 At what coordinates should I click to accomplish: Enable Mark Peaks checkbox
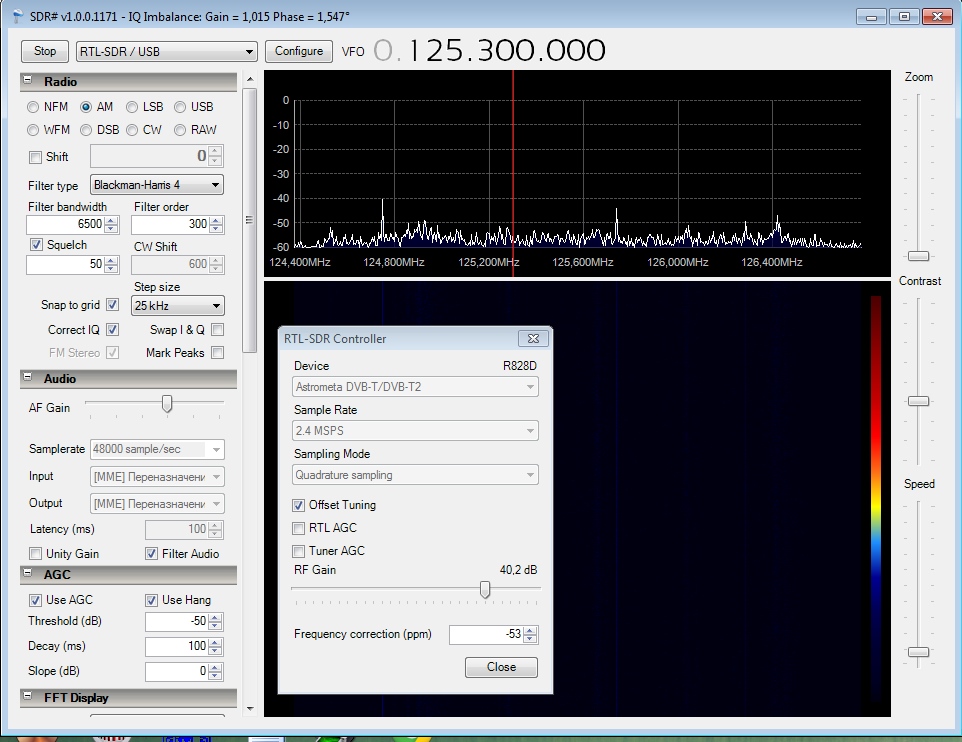point(217,353)
